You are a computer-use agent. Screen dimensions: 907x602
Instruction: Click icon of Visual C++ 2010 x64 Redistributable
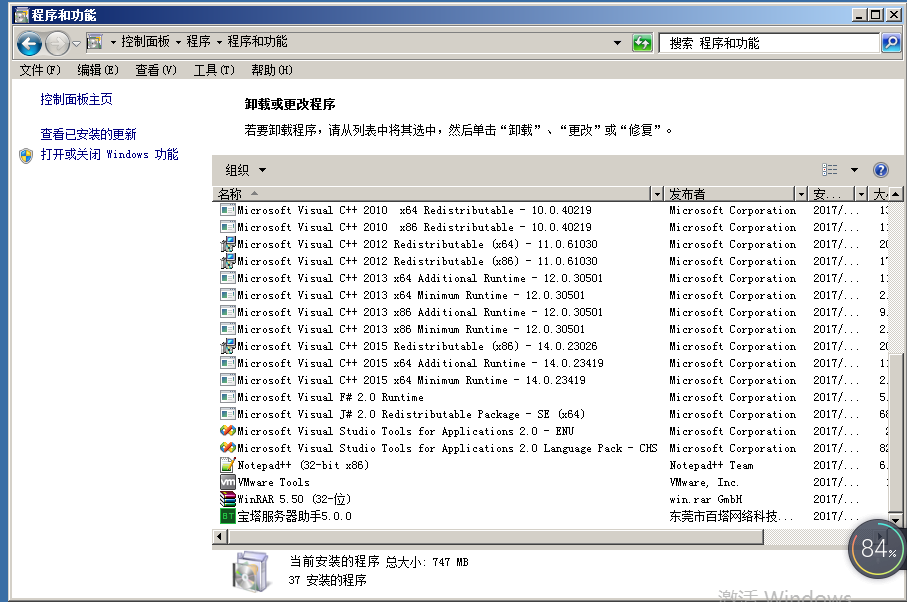pos(228,210)
